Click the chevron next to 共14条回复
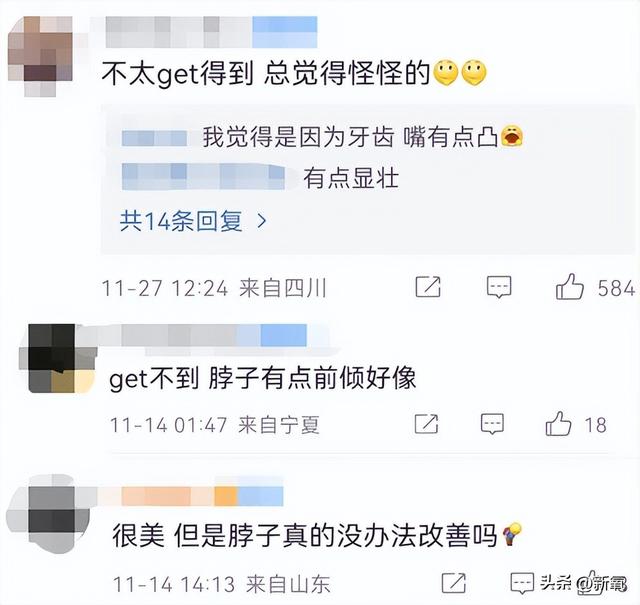The image size is (640, 605). point(262,221)
